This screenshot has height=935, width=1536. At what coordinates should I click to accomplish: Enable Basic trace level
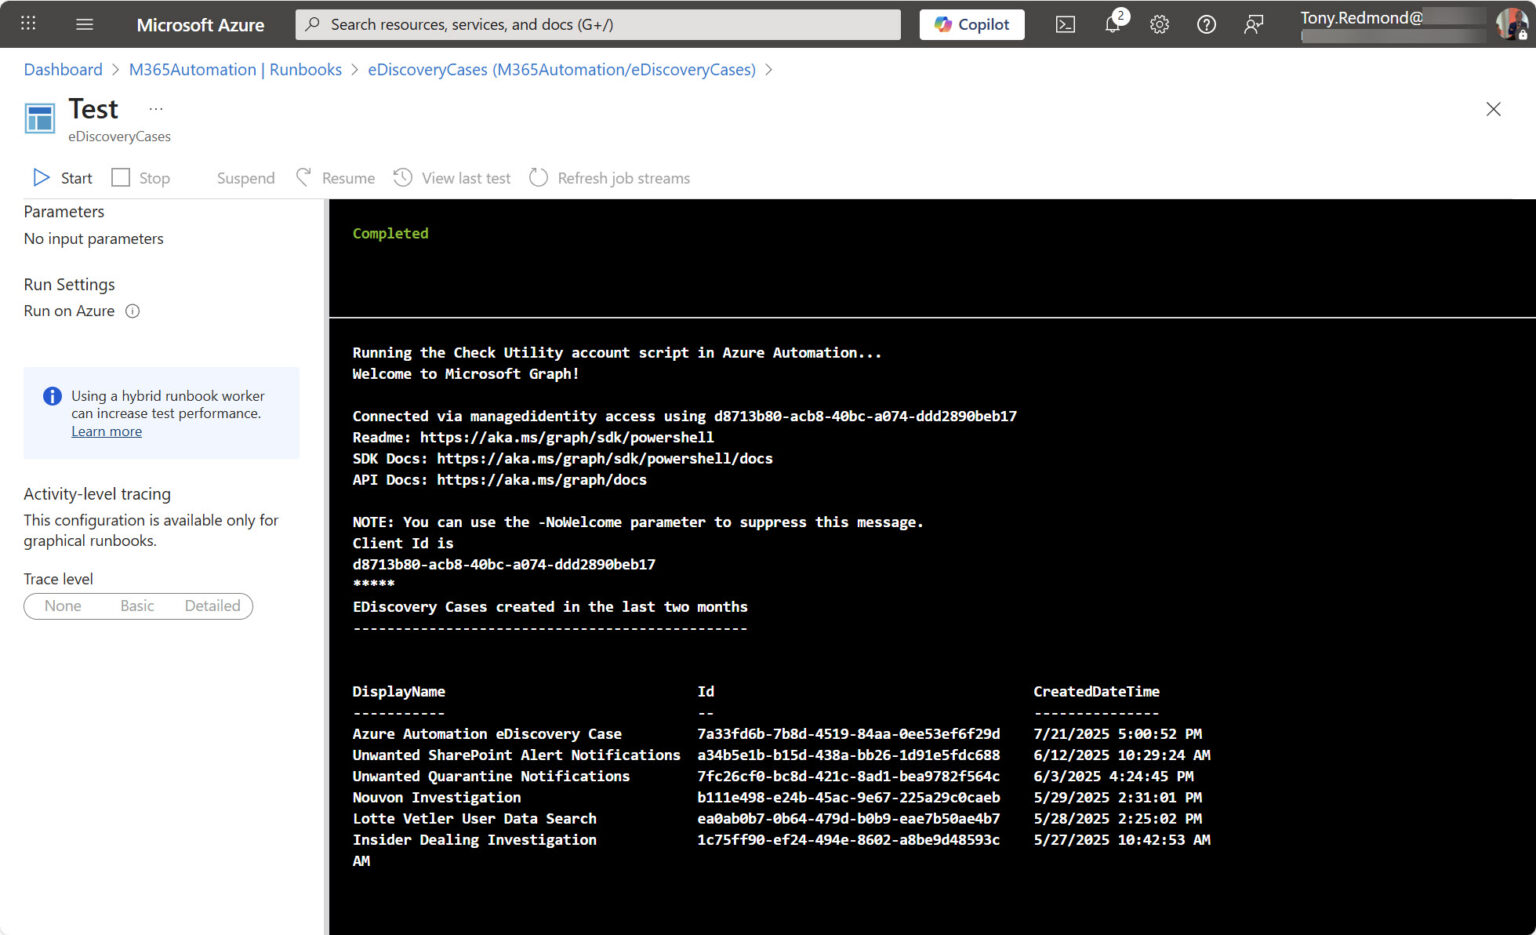click(x=137, y=606)
